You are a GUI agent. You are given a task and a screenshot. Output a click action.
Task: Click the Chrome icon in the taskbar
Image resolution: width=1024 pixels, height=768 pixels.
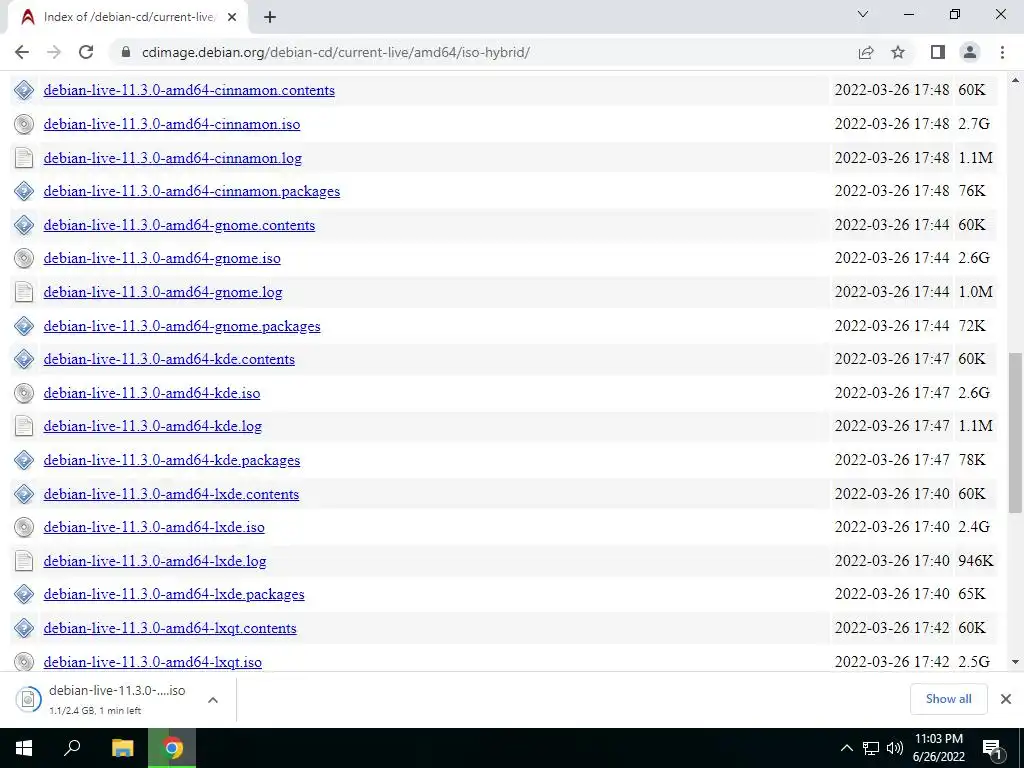coord(172,748)
